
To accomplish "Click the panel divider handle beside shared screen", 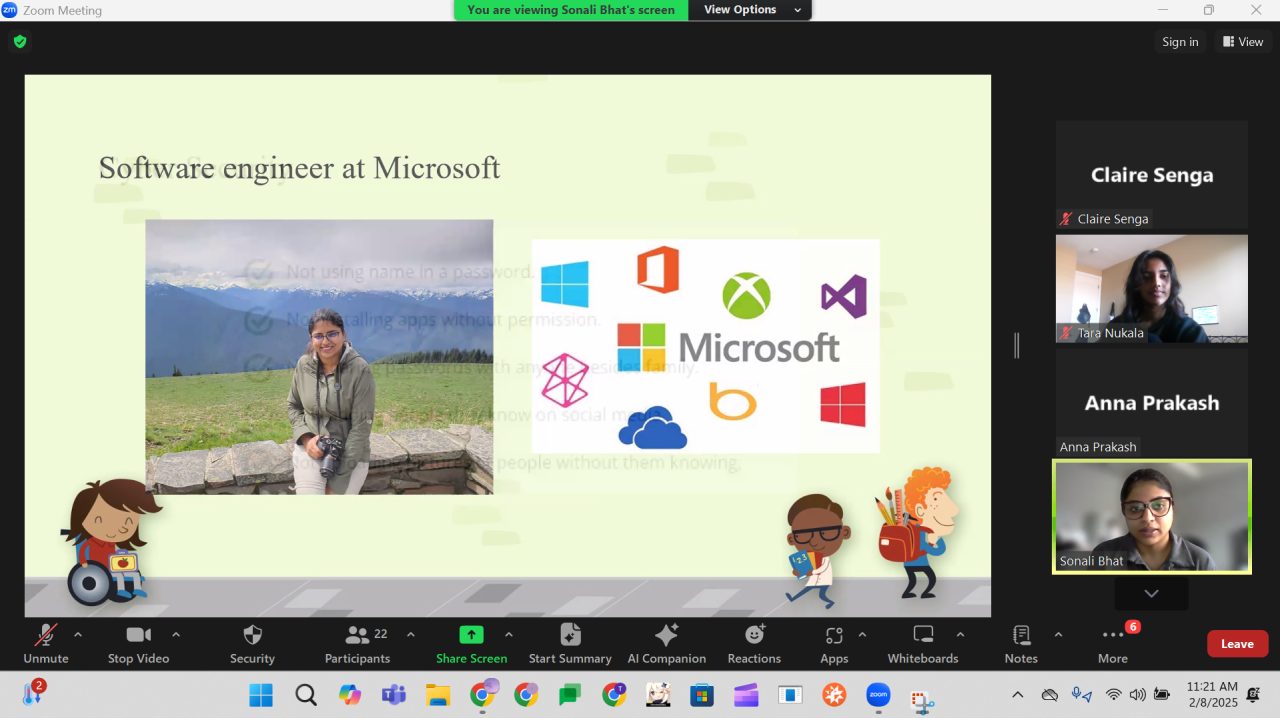I will [1016, 346].
